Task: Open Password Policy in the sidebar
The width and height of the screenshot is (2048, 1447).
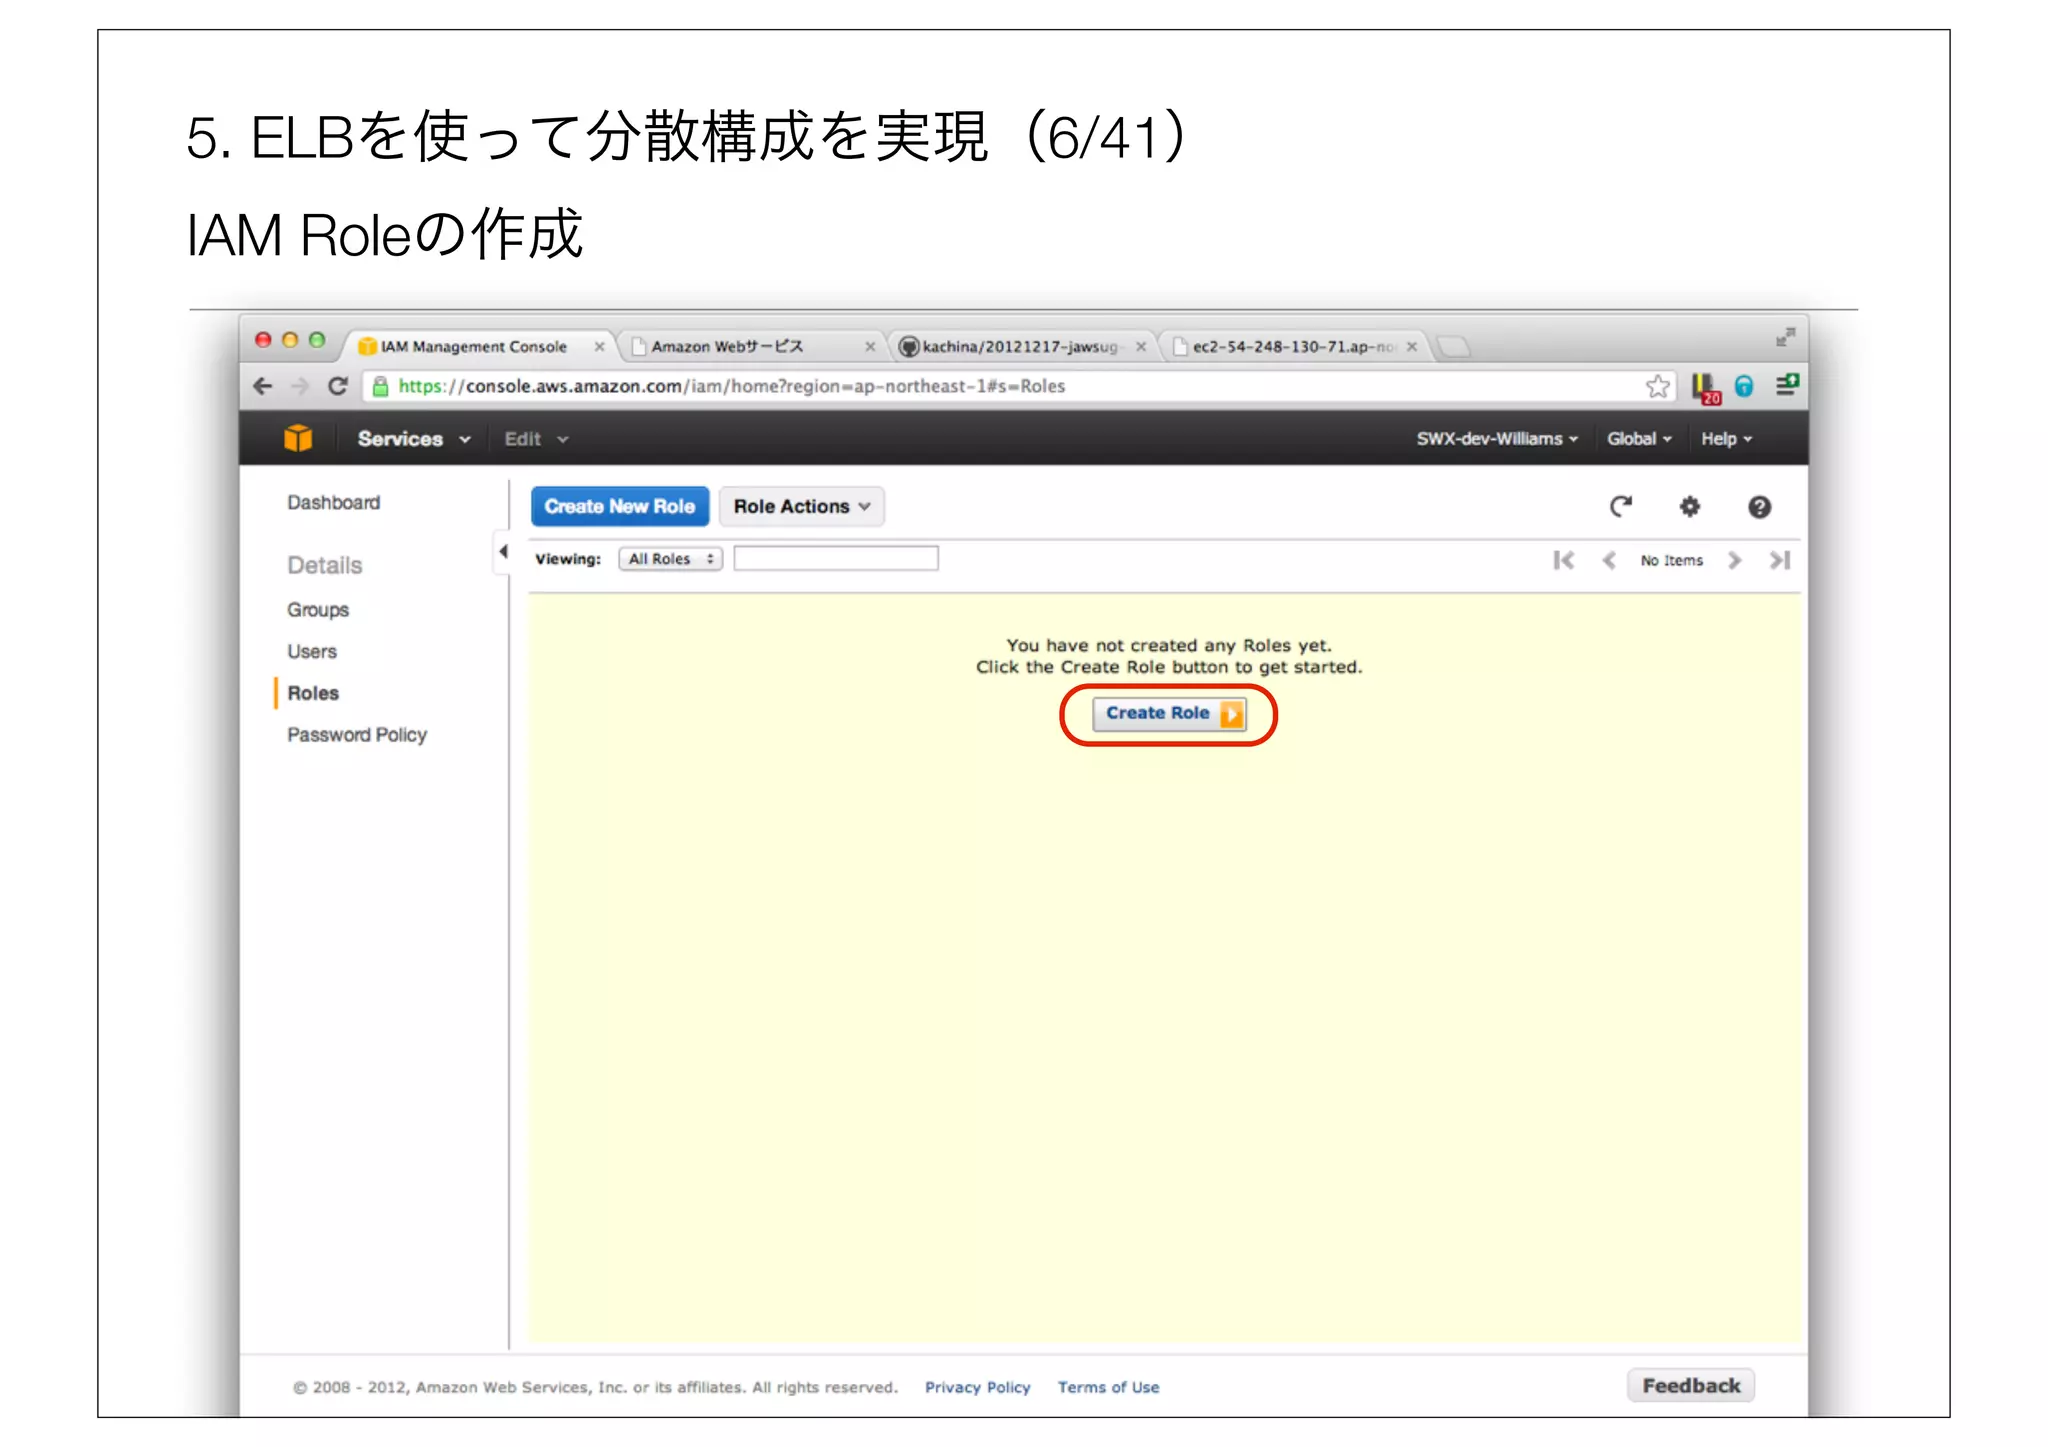Action: pos(357,735)
